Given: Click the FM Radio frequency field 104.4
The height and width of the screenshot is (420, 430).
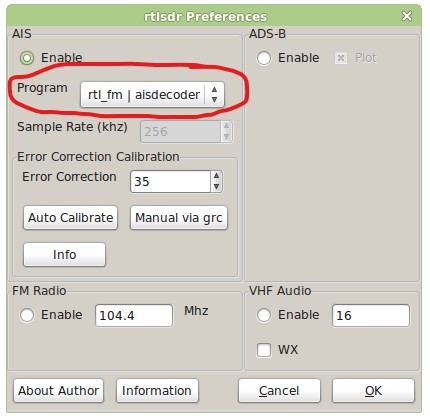Looking at the screenshot, I should [134, 315].
